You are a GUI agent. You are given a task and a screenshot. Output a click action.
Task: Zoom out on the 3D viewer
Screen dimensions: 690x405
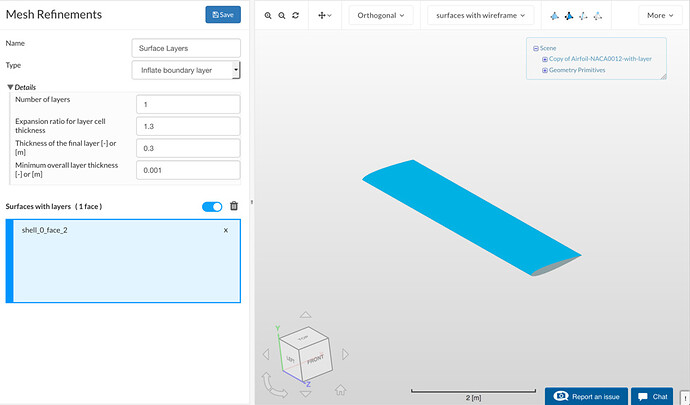coord(282,15)
